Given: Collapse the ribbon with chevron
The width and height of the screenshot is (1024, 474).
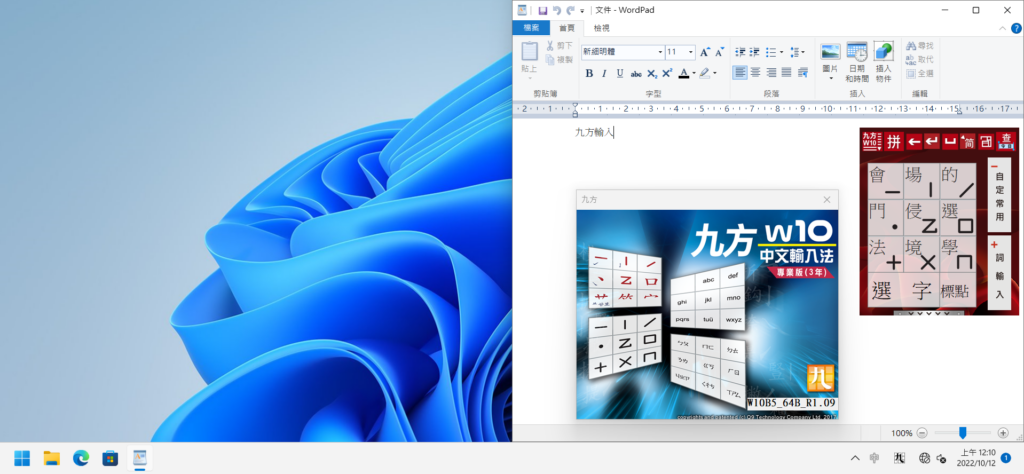Looking at the screenshot, I should pyautogui.click(x=1003, y=28).
